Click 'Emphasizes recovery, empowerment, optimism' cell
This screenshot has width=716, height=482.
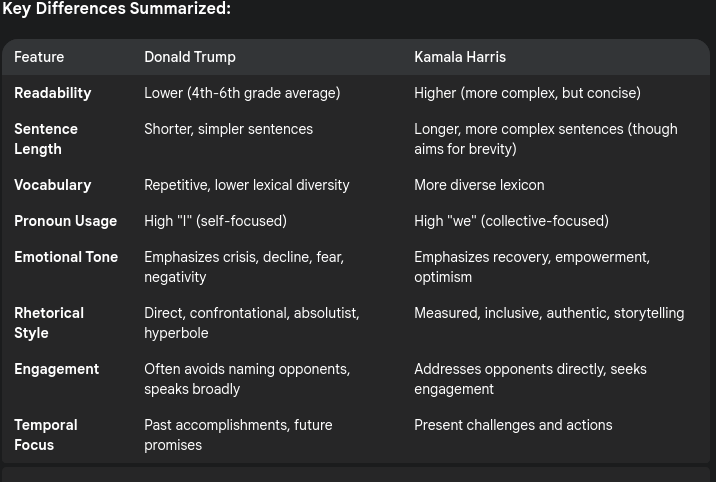point(532,267)
